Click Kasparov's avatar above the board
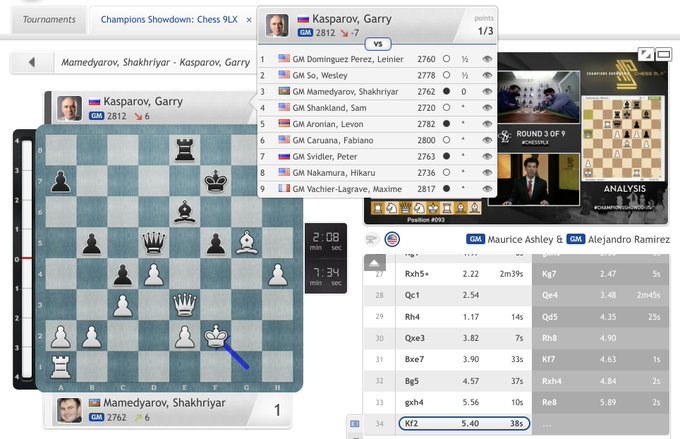This screenshot has height=439, width=680. tap(69, 108)
